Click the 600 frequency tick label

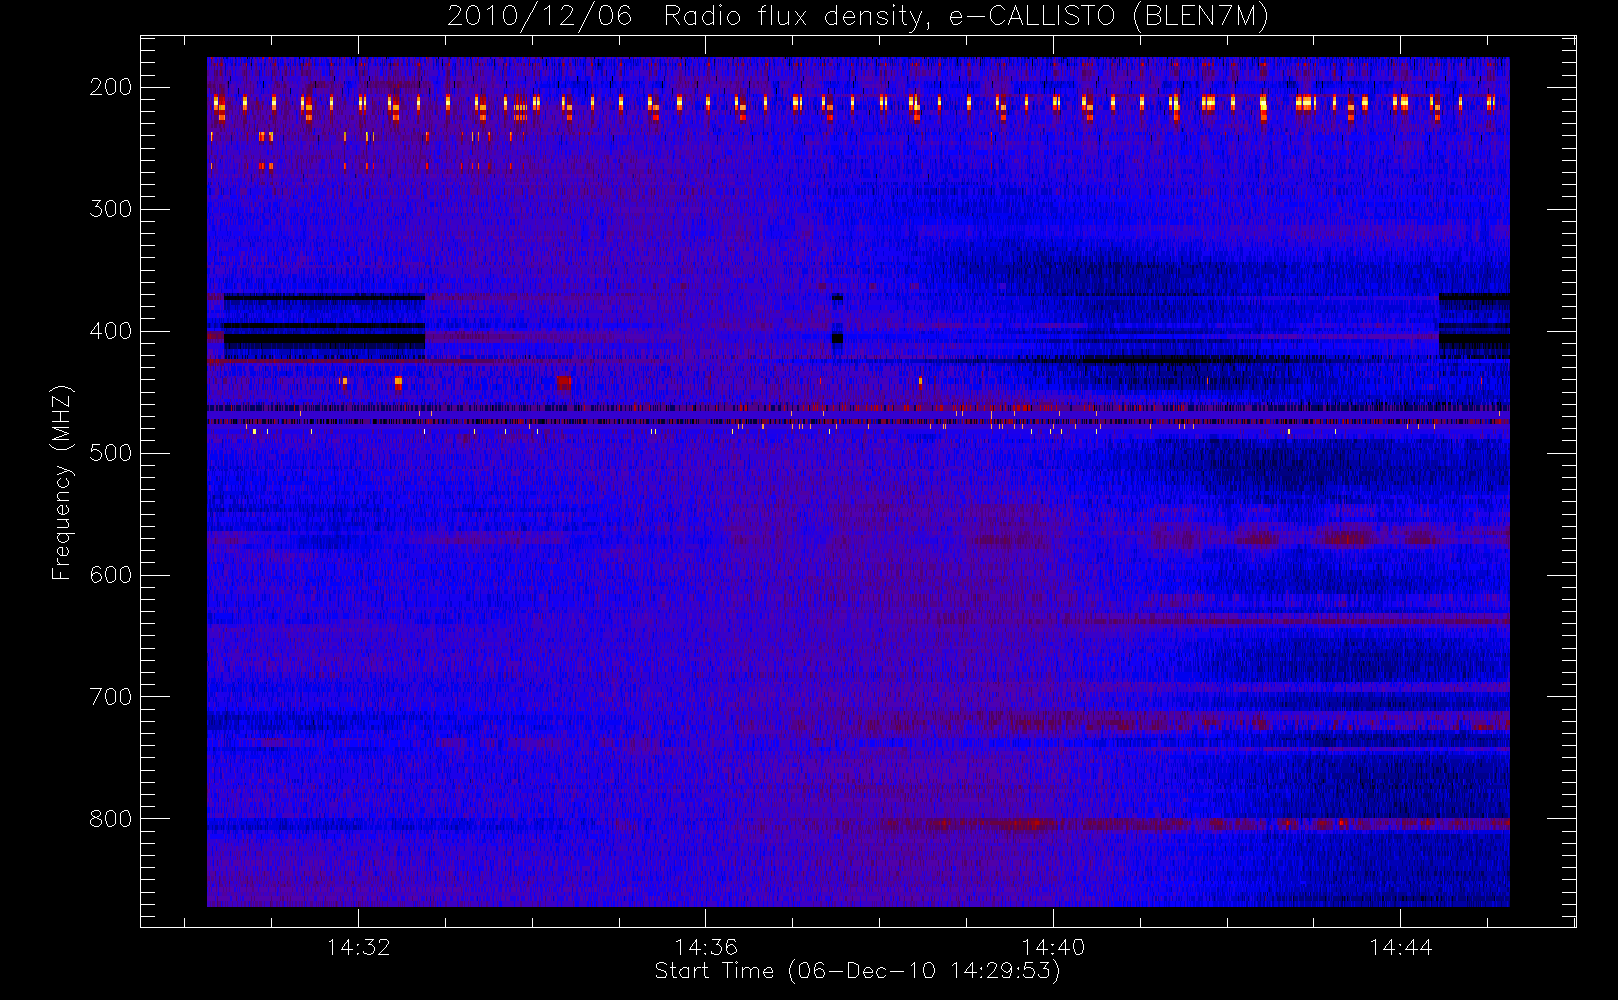tap(111, 575)
